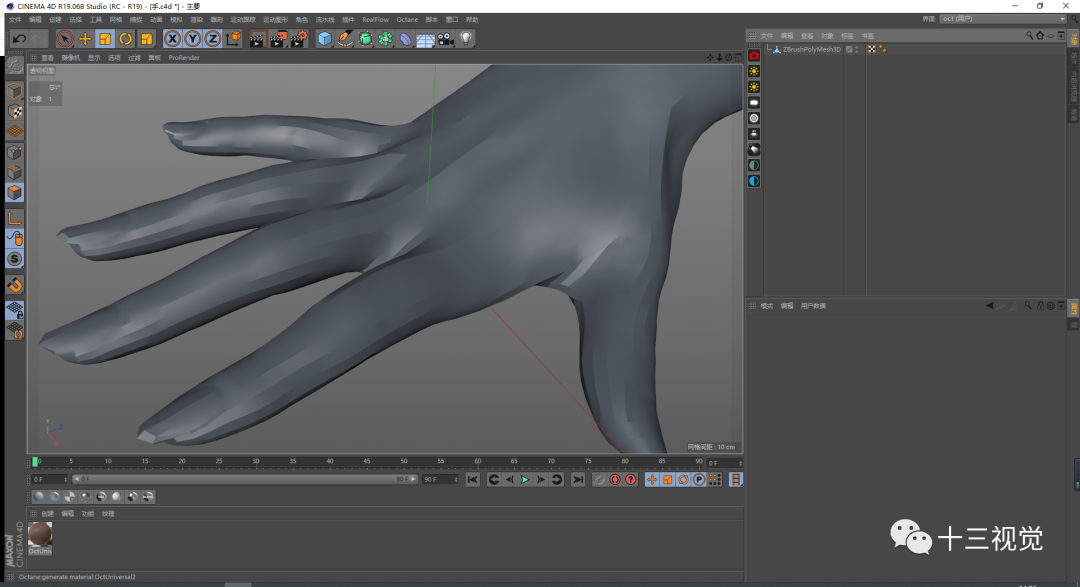Toggle ZBrushPolyMesh3D visibility dots
The width and height of the screenshot is (1080, 587).
click(857, 50)
